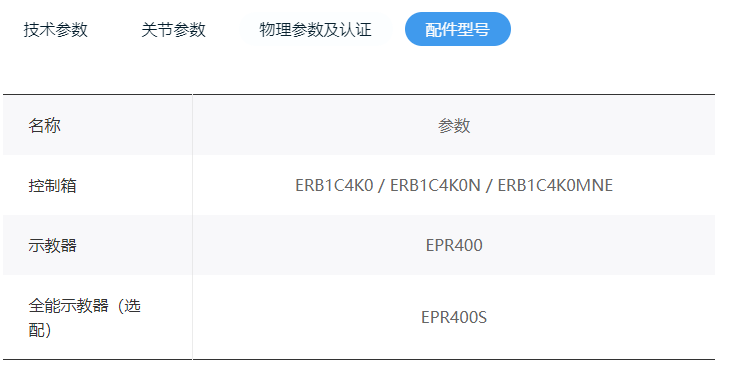Click the ERB1C4K0N model text

pos(435,185)
